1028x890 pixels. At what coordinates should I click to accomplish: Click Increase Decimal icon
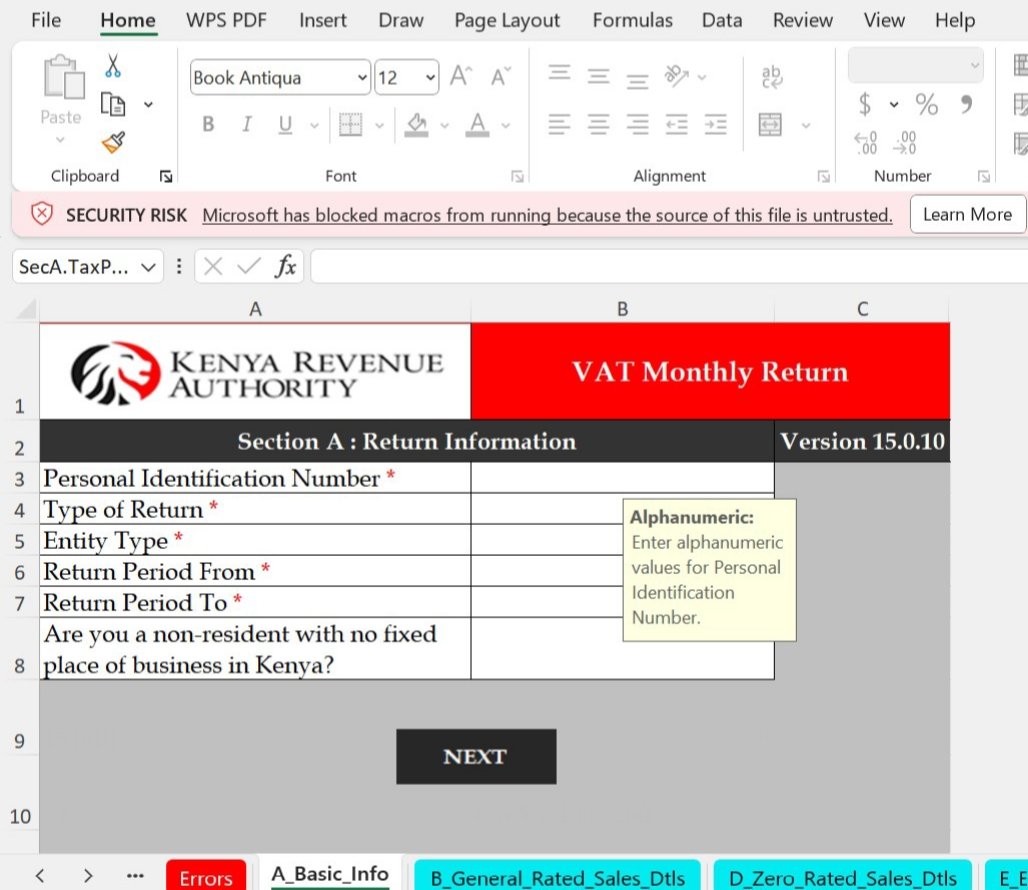[x=865, y=142]
